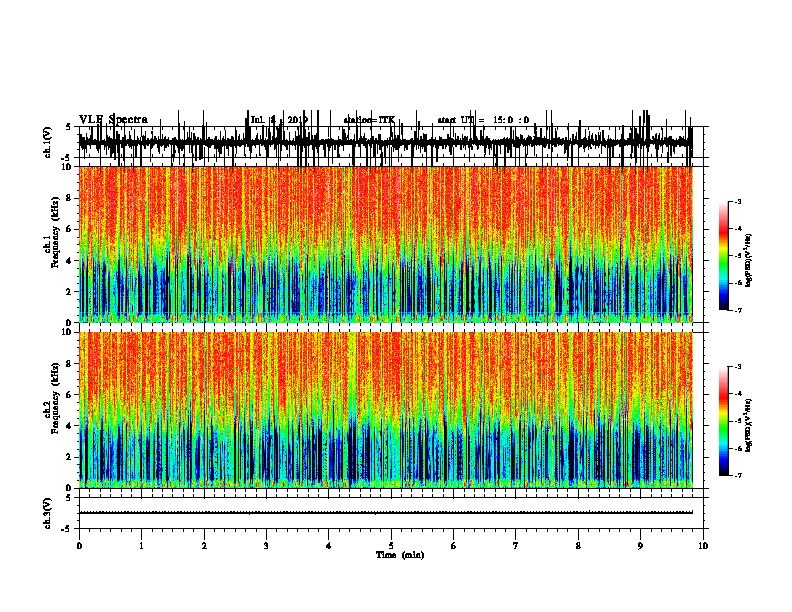The image size is (792, 612).
Task: Click the time axis tick label 0
Action: pyautogui.click(x=79, y=546)
